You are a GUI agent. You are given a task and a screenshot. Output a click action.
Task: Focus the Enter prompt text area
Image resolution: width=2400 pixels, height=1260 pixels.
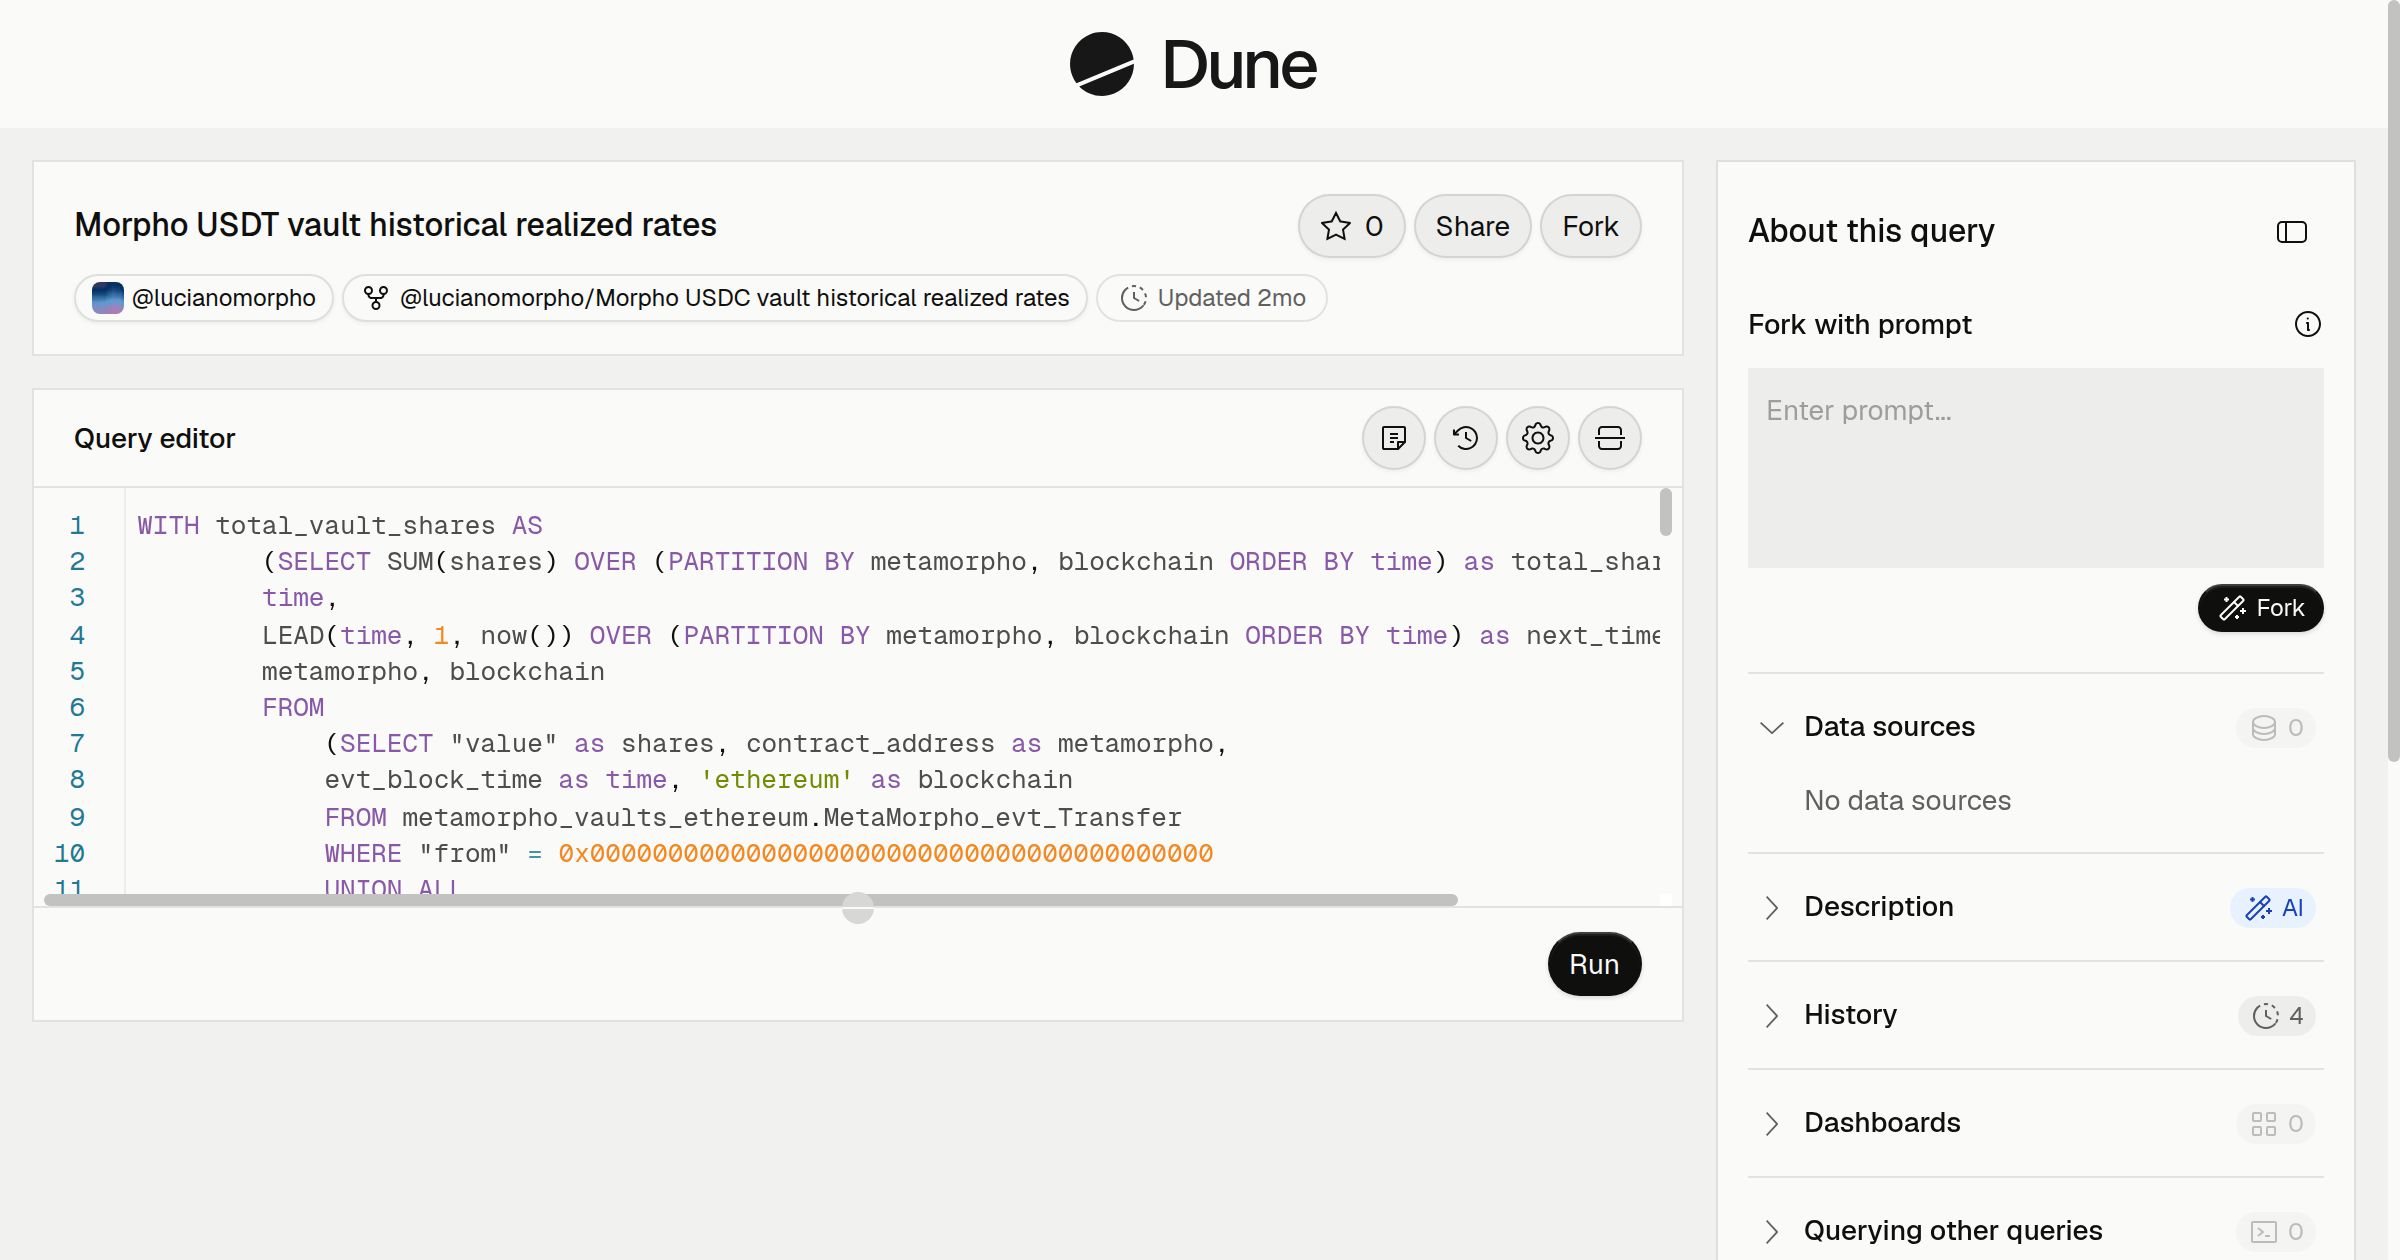[2035, 468]
